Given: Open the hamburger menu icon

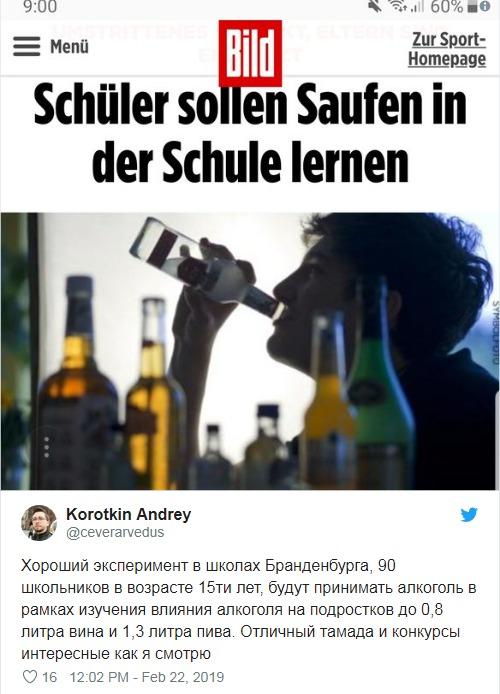Looking at the screenshot, I should tap(27, 46).
